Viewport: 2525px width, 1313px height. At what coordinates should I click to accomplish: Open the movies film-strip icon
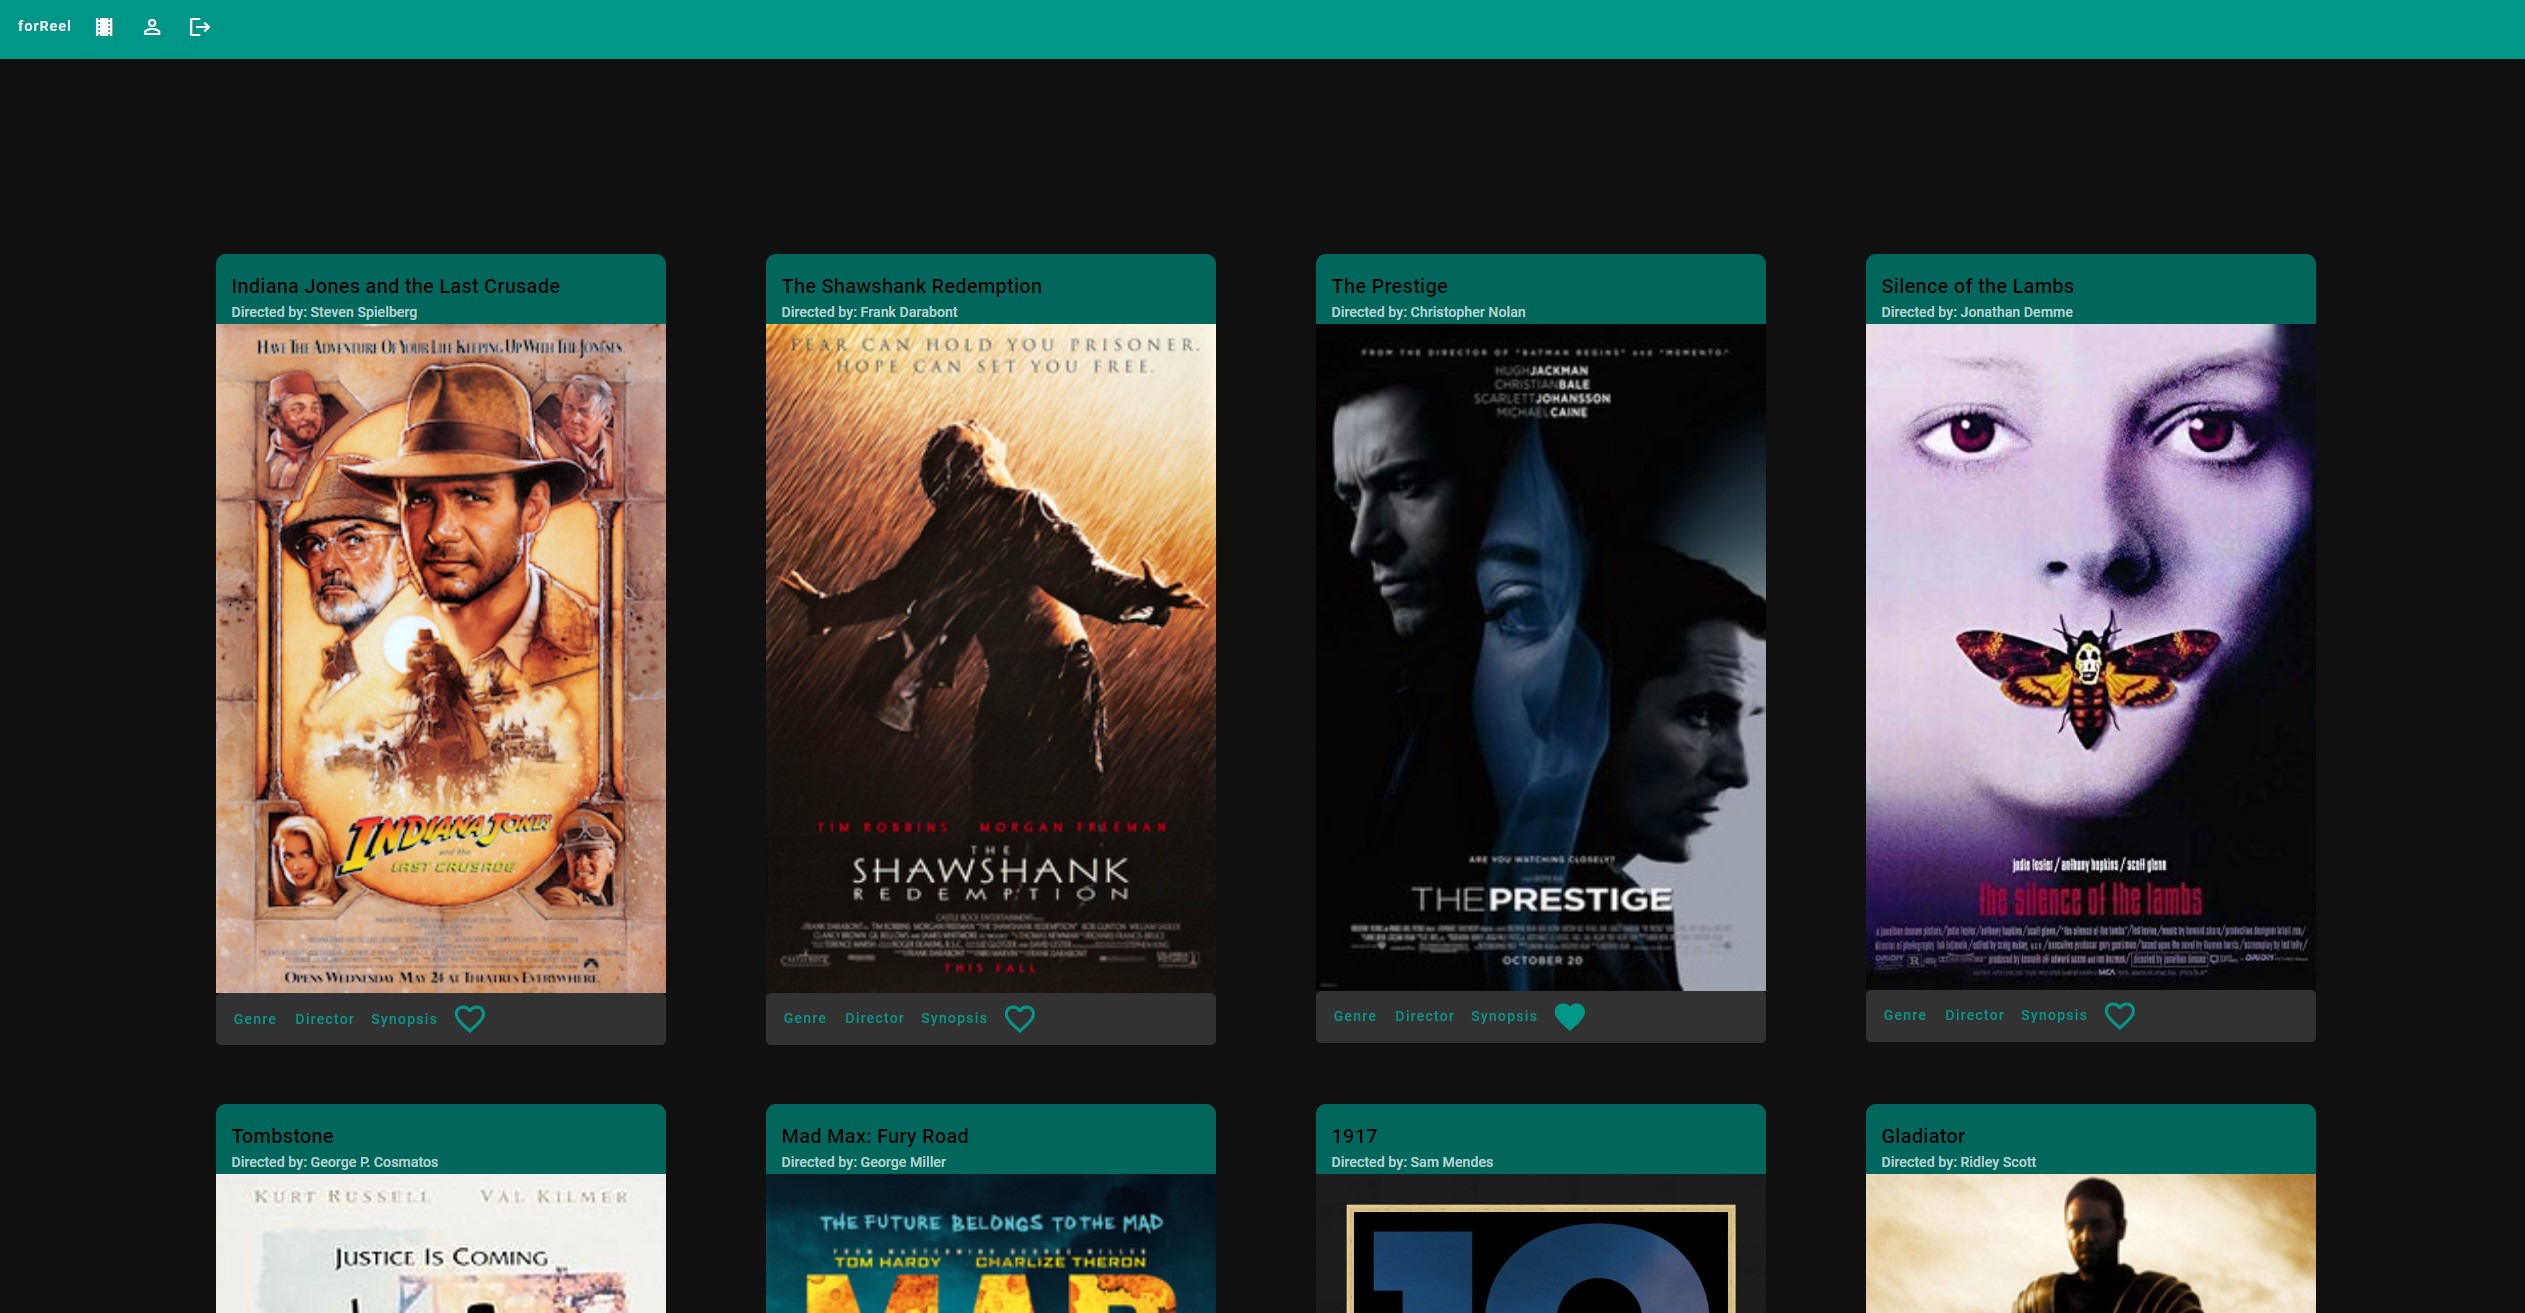pyautogui.click(x=104, y=27)
